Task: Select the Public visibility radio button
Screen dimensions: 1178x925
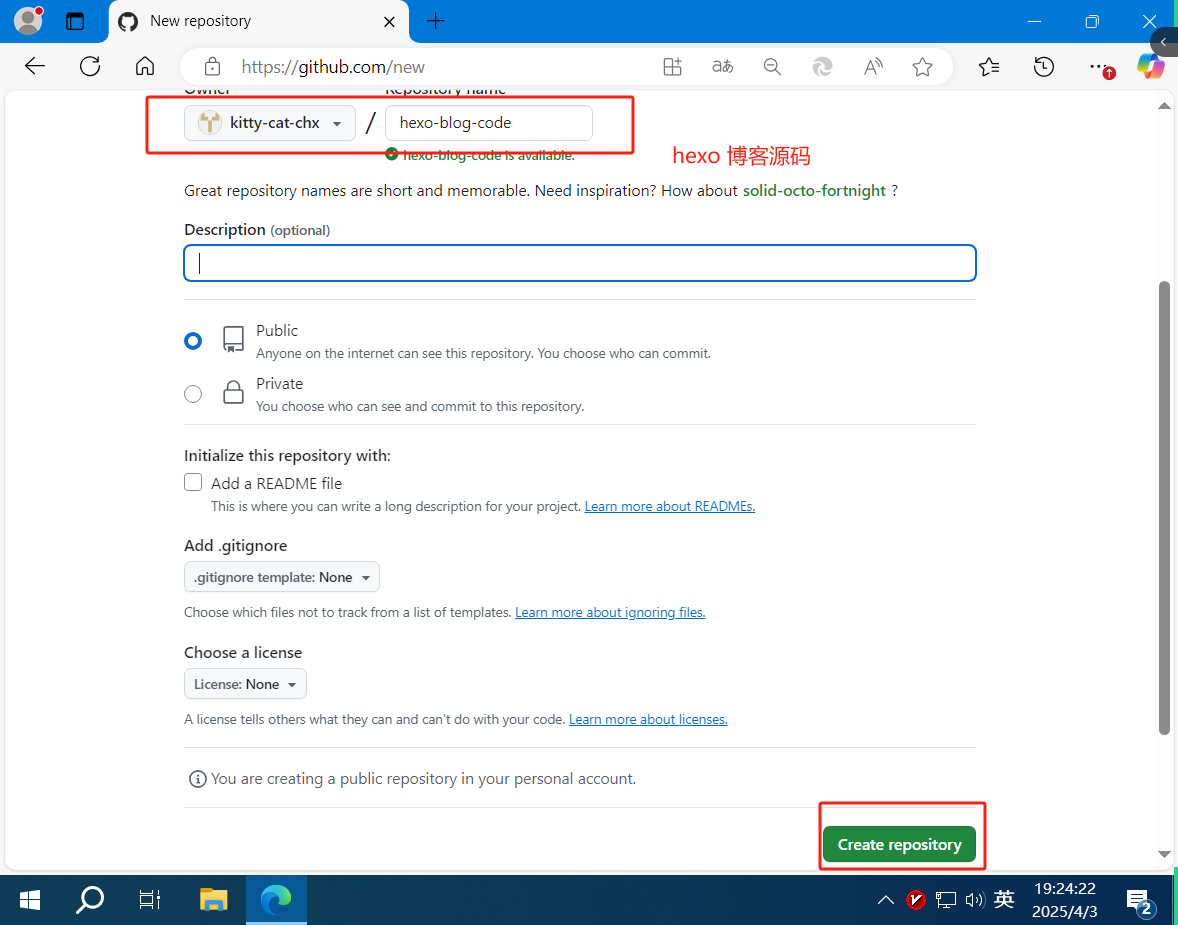Action: point(193,341)
